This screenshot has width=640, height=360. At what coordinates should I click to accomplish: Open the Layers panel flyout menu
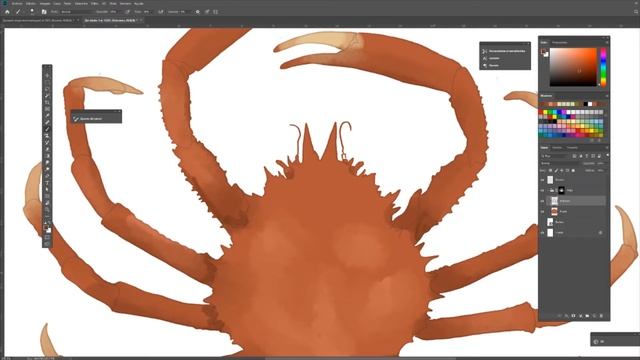tap(607, 147)
